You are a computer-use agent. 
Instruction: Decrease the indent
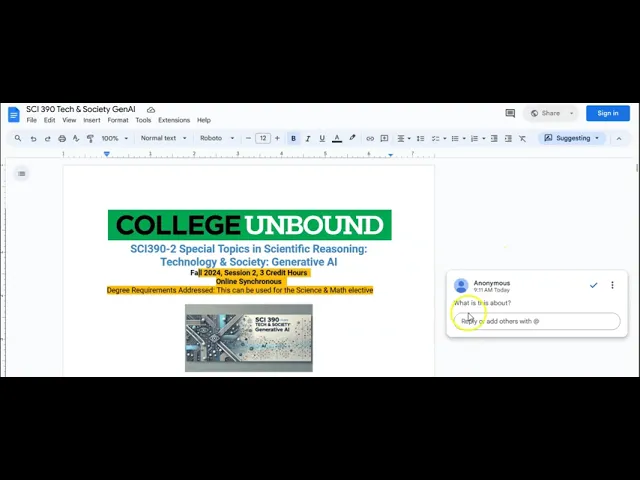coord(494,139)
